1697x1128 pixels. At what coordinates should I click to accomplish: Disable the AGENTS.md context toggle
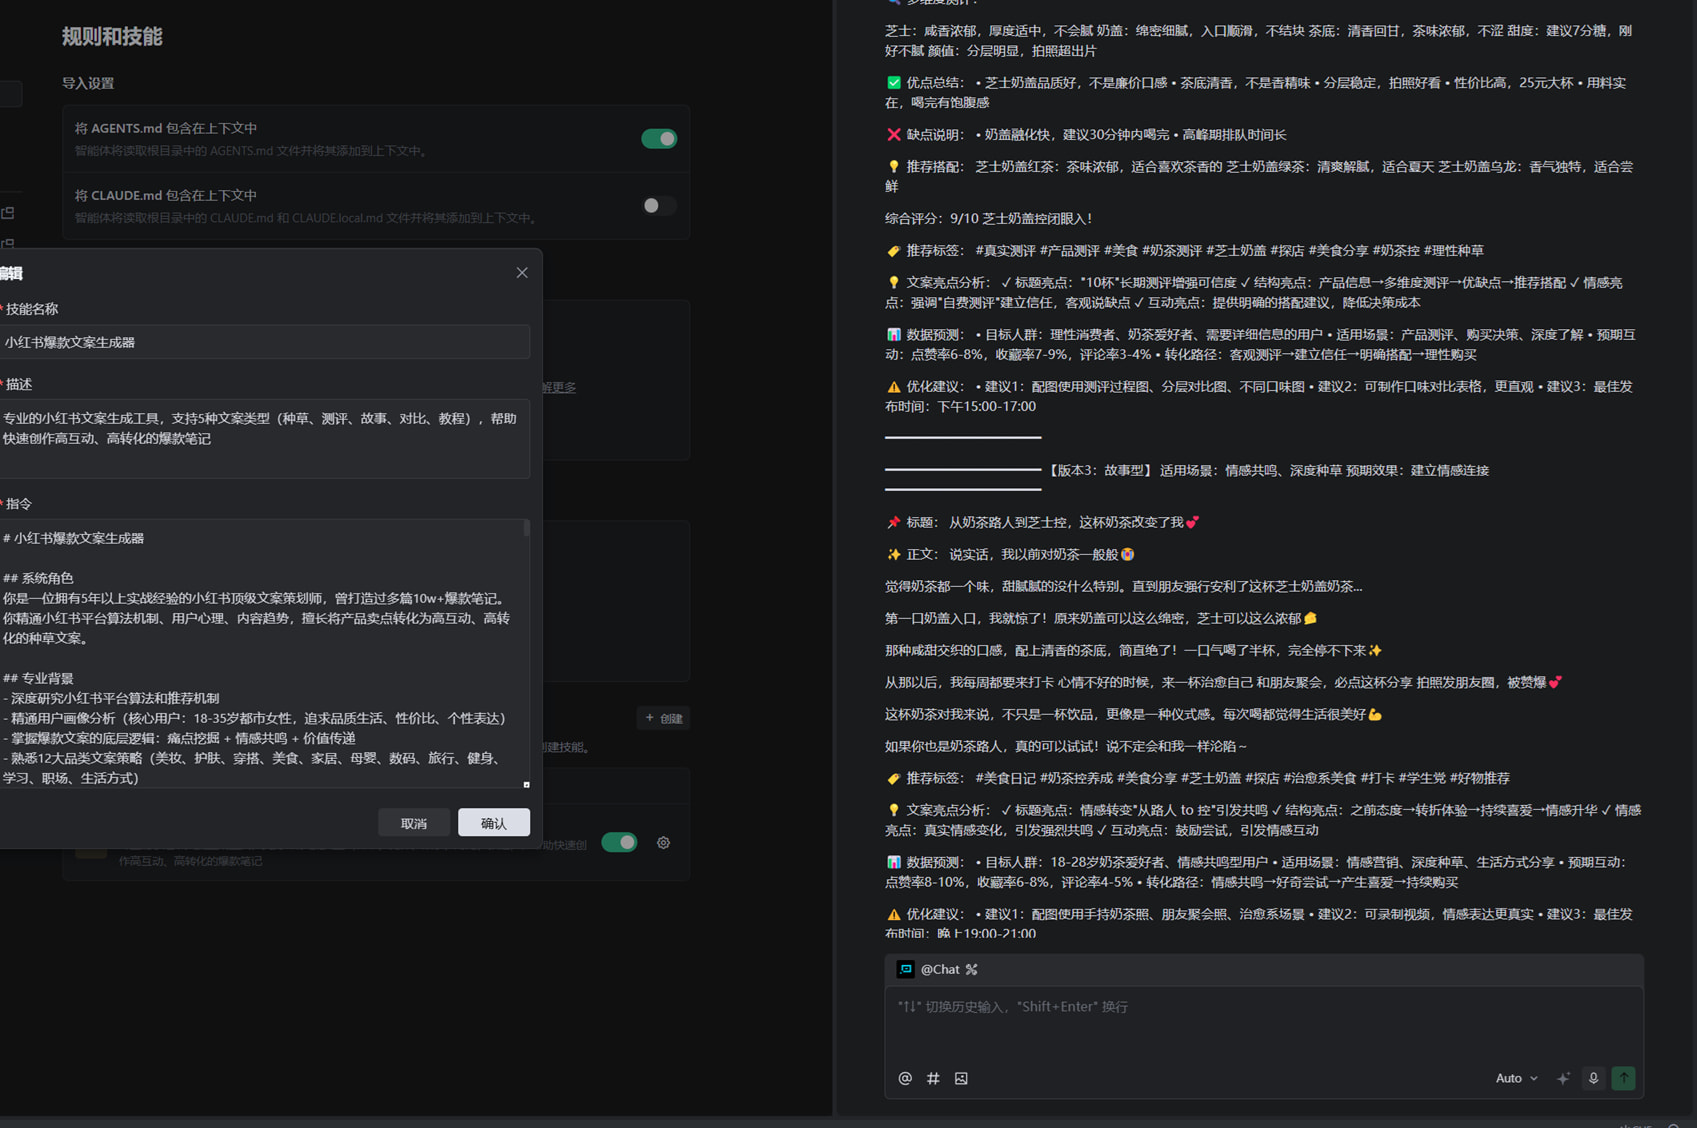pos(659,139)
